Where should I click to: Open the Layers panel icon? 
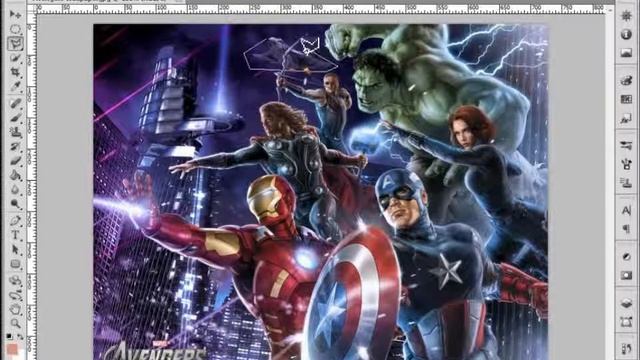pos(626,303)
